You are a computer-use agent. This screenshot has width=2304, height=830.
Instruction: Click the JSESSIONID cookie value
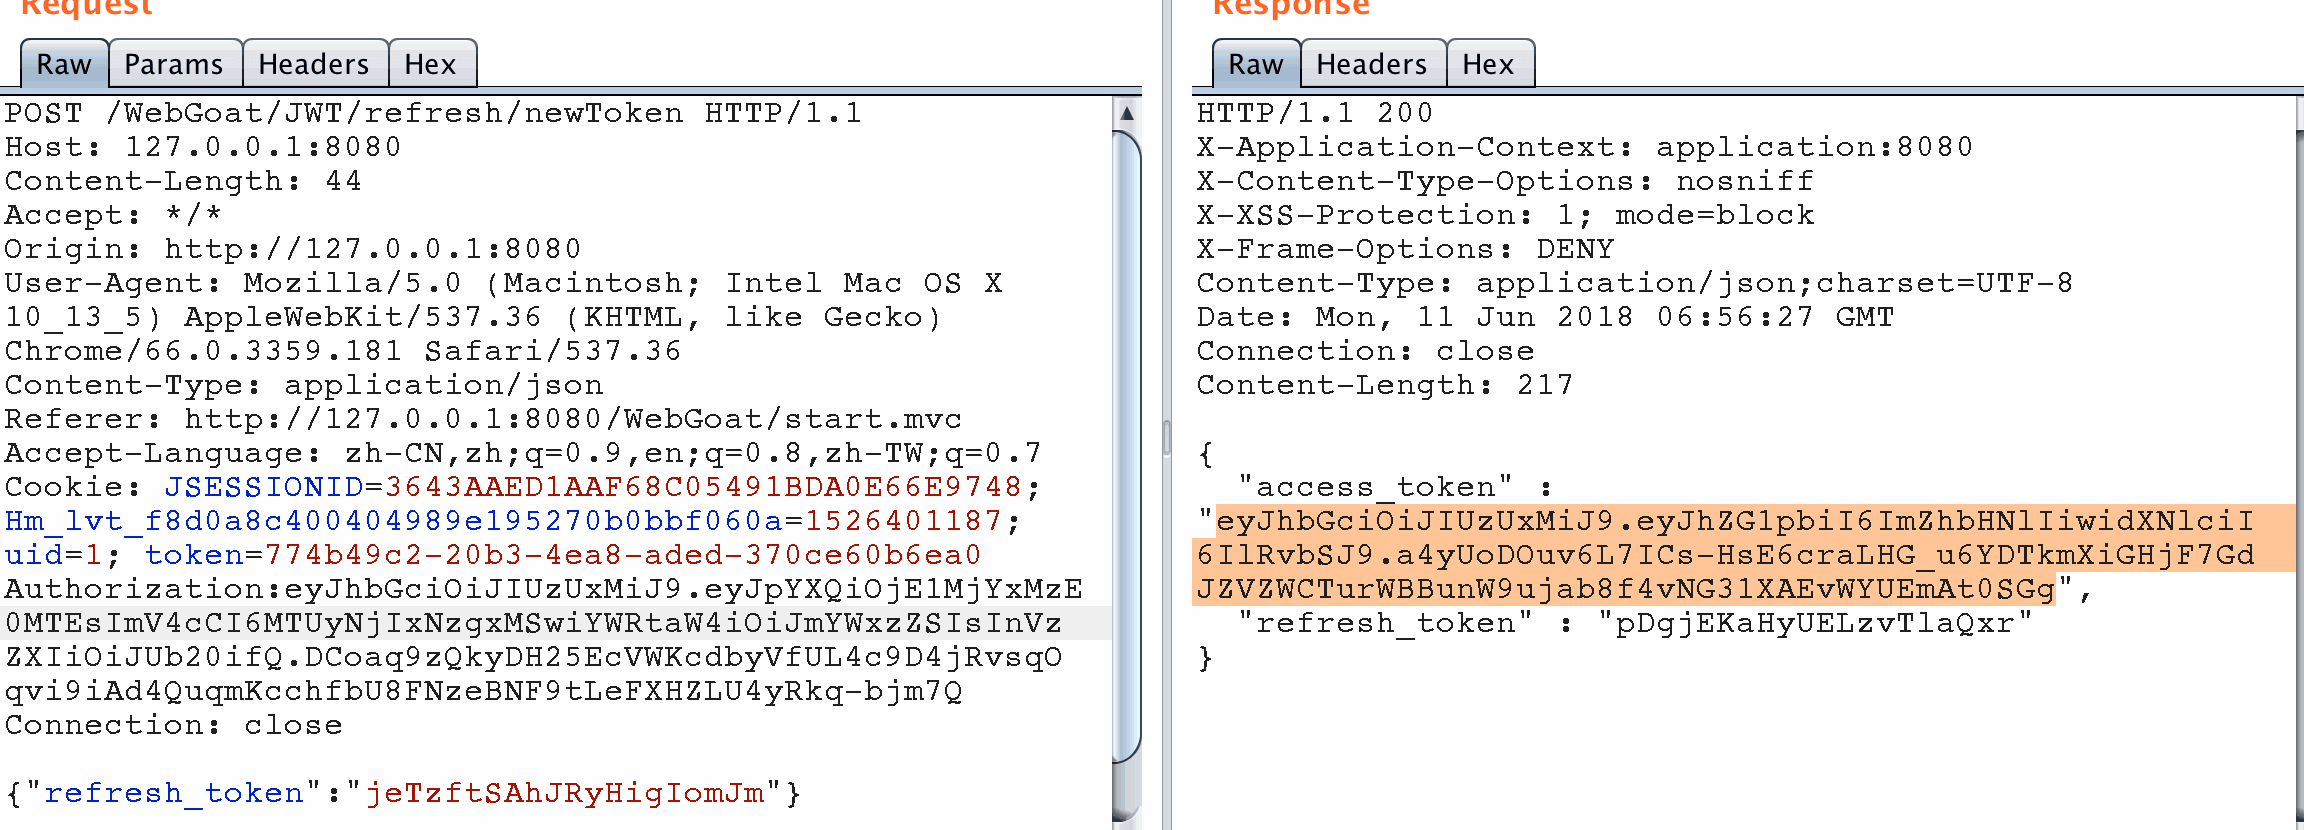point(704,487)
